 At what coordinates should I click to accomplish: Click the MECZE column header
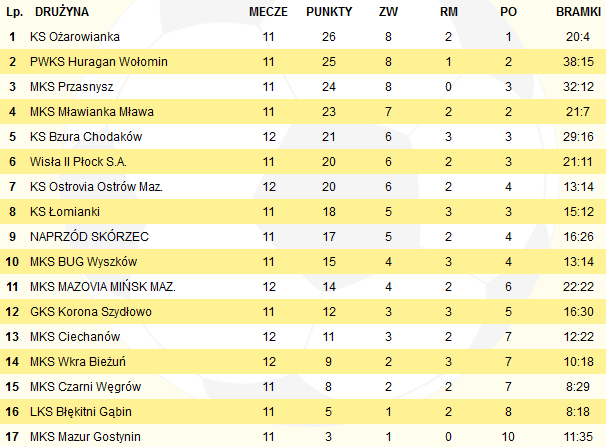[x=268, y=12]
